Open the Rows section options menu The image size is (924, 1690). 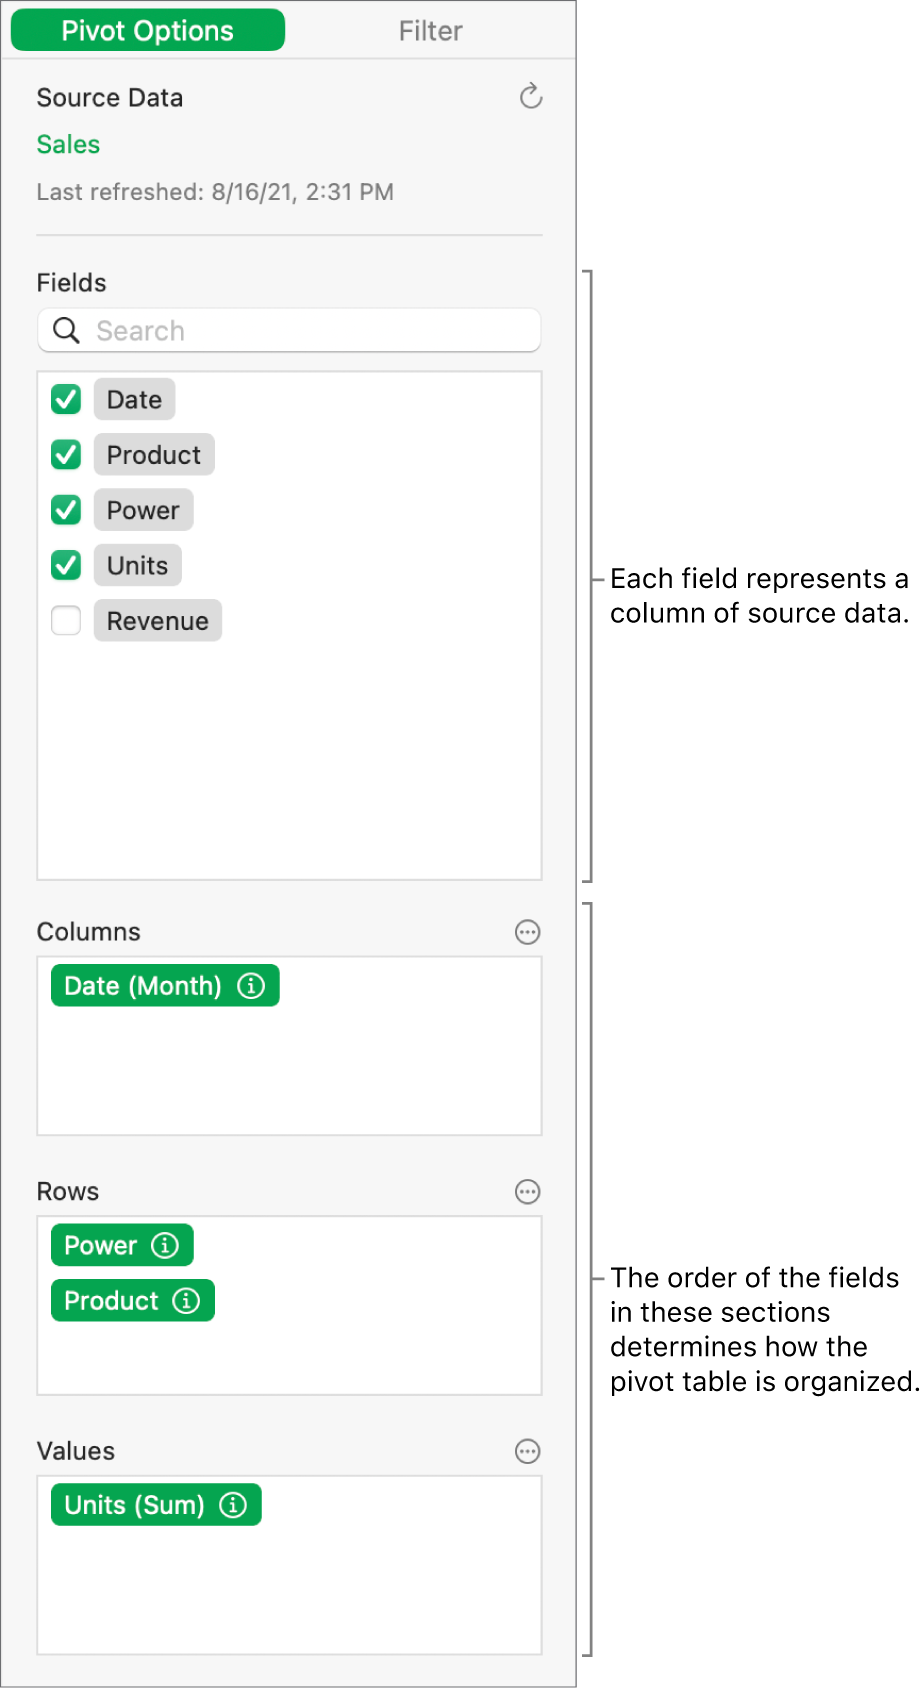point(527,1191)
